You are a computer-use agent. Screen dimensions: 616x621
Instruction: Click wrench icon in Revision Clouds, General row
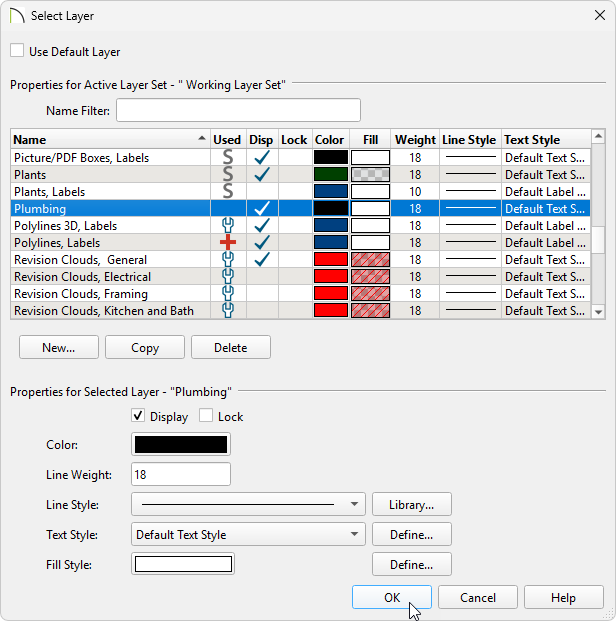(228, 259)
